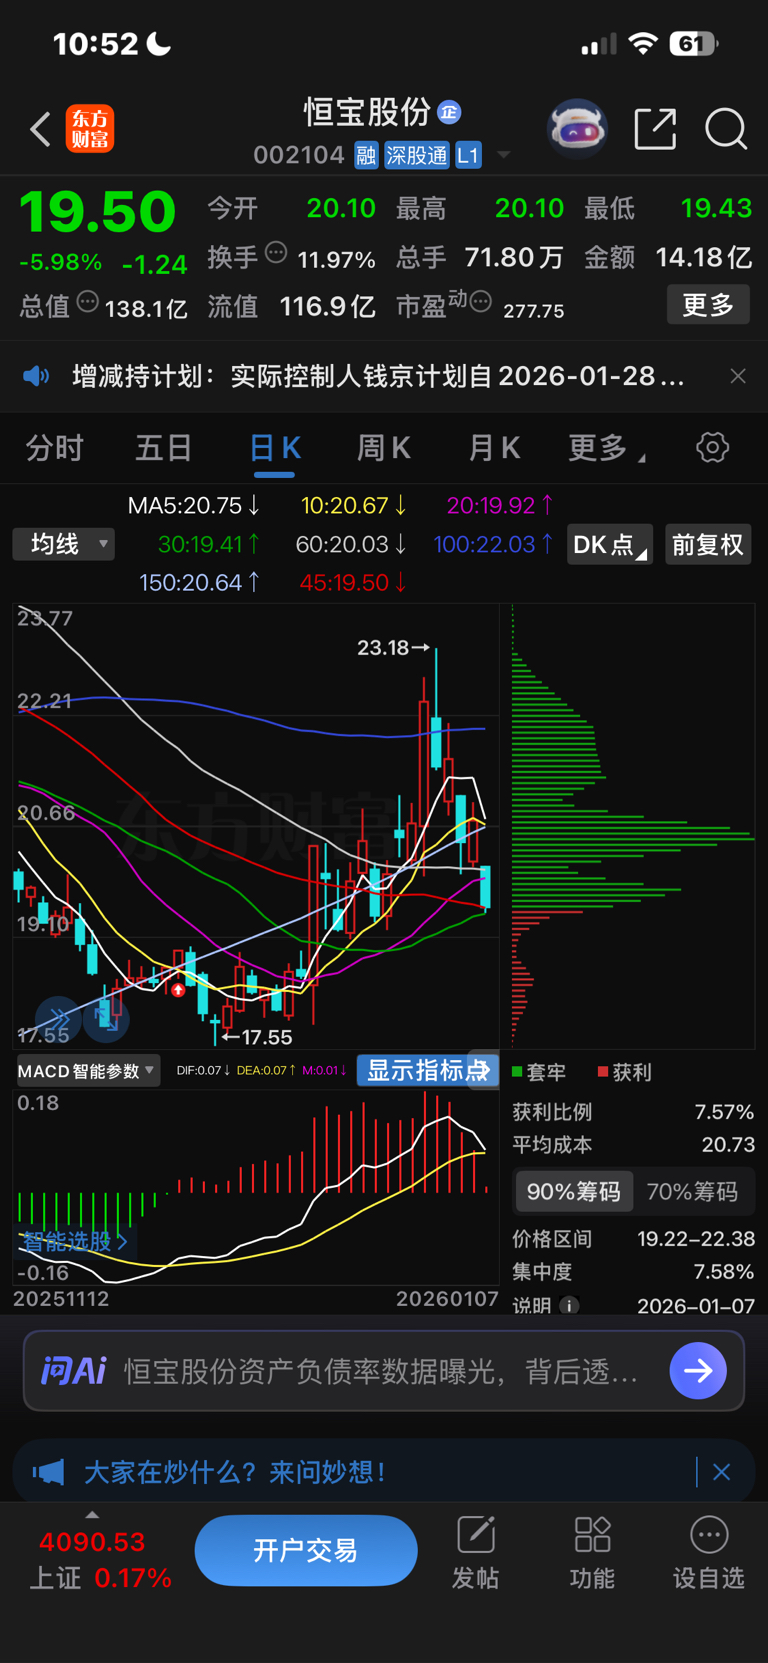Toggle the 前复权 adjustment button
Image resolution: width=768 pixels, height=1663 pixels.
(x=708, y=545)
